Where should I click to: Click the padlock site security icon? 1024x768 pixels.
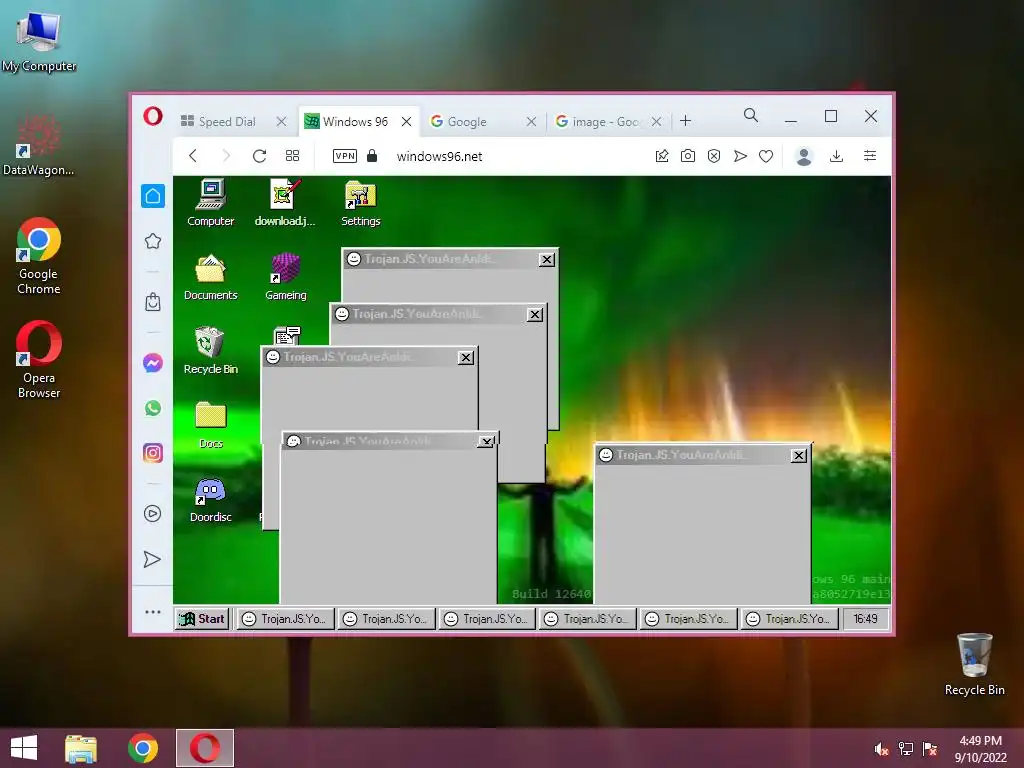click(372, 155)
